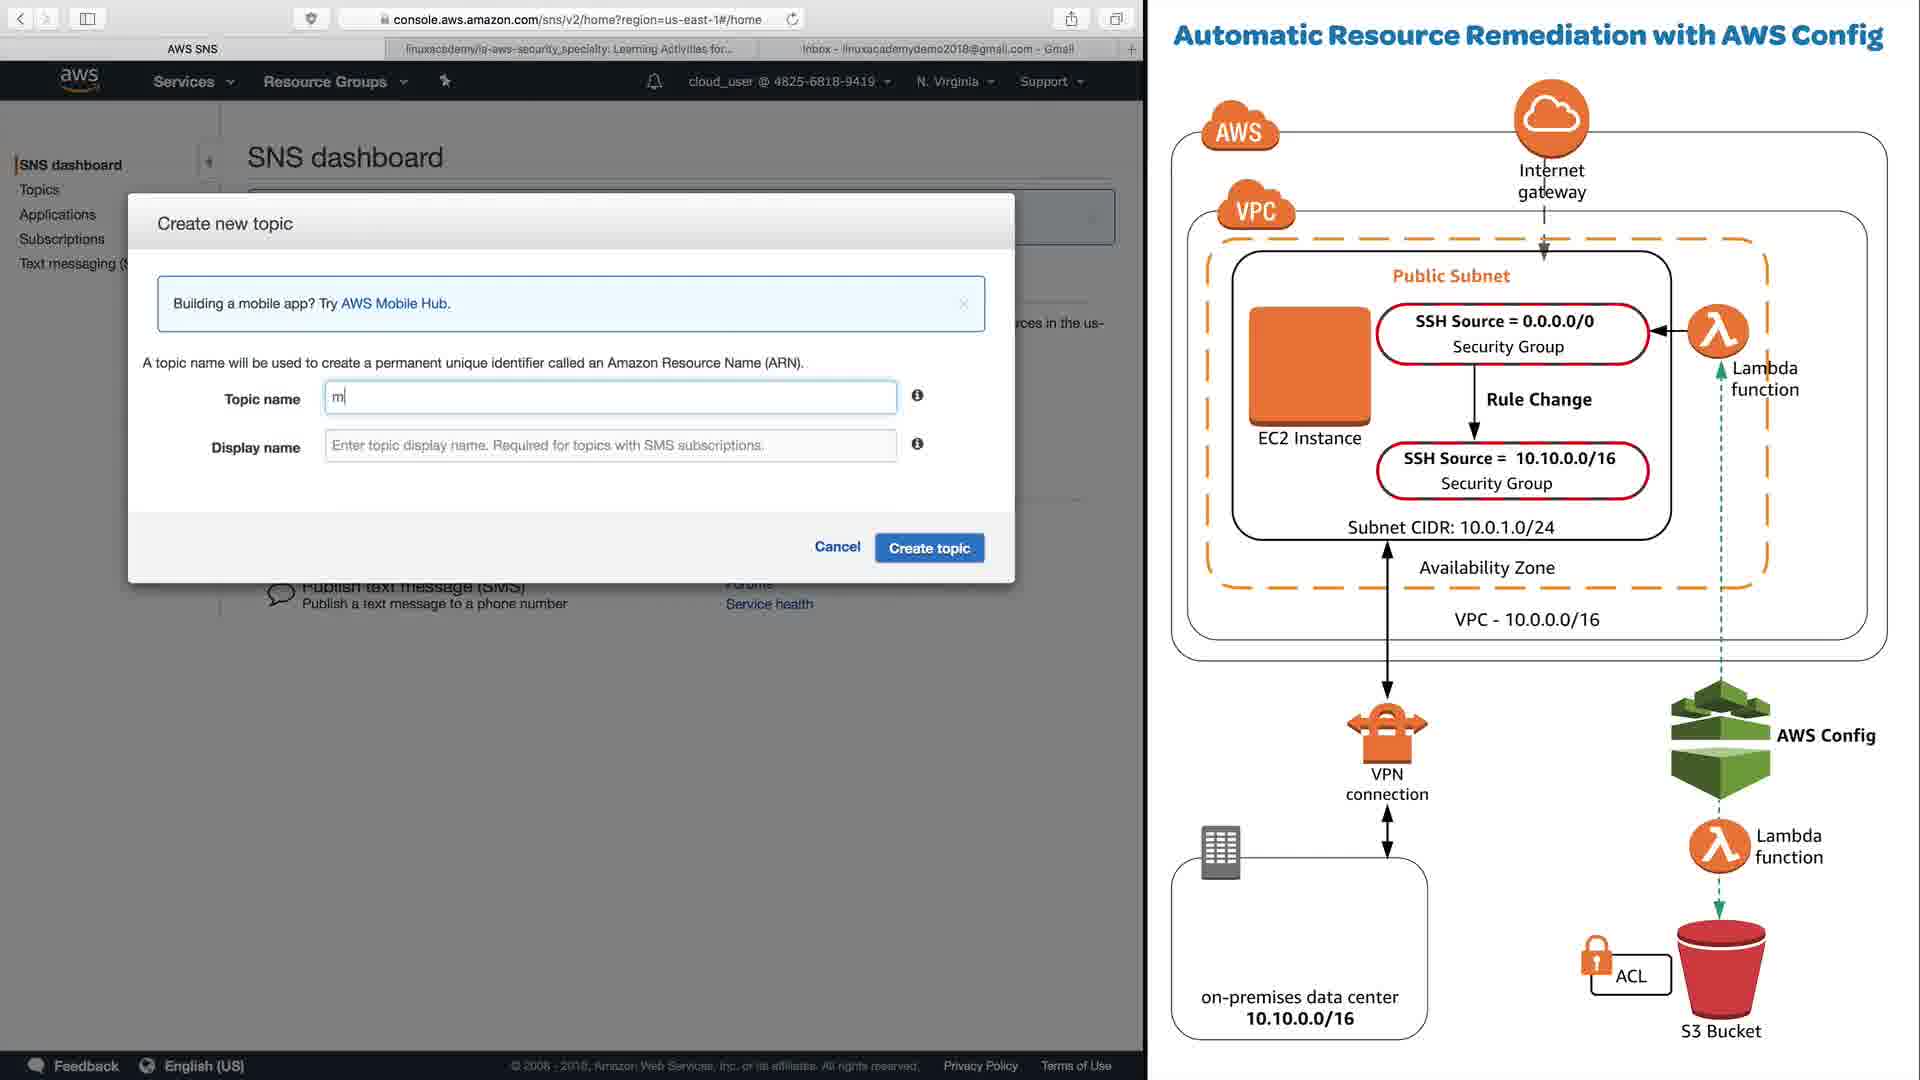1920x1080 pixels.
Task: Expand the Services dropdown menu
Action: (x=193, y=82)
